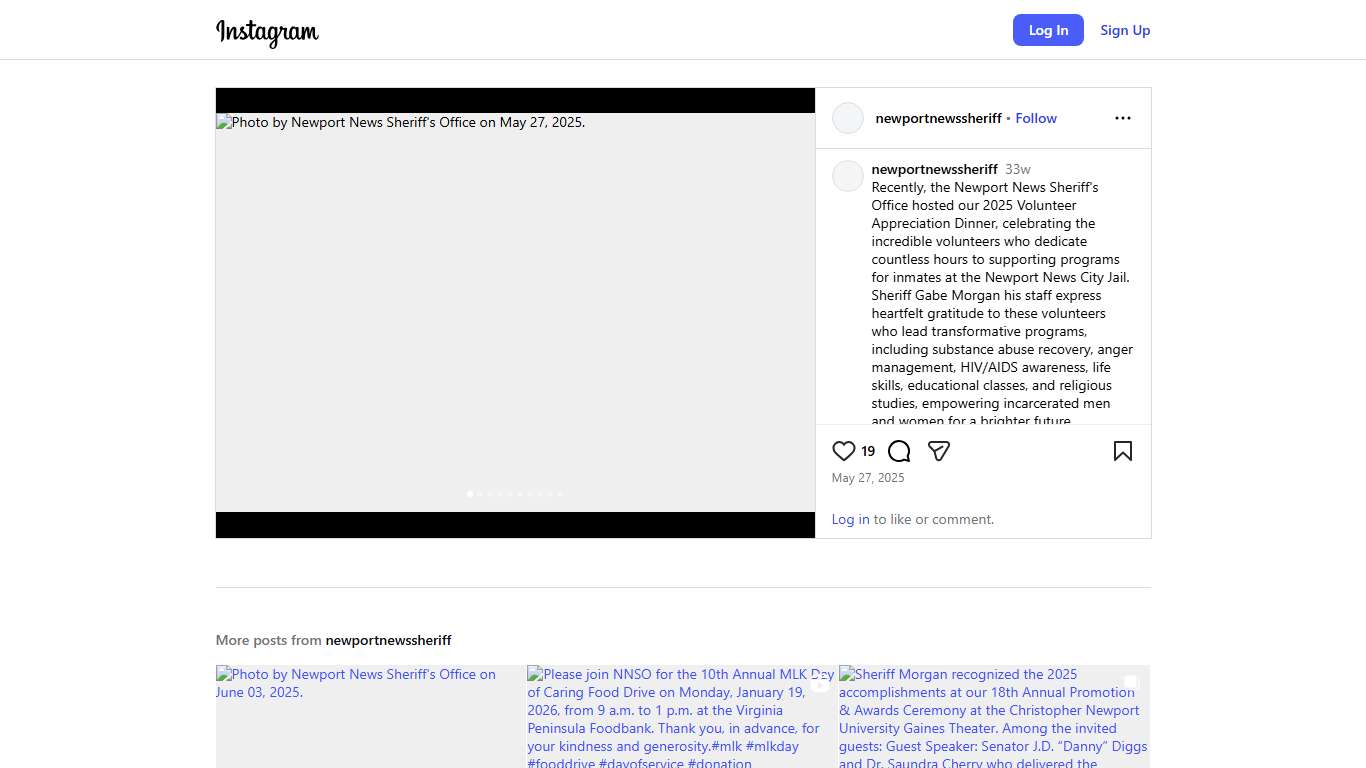
Task: Open the MLK Day food drive post thumbnail
Action: point(681,716)
